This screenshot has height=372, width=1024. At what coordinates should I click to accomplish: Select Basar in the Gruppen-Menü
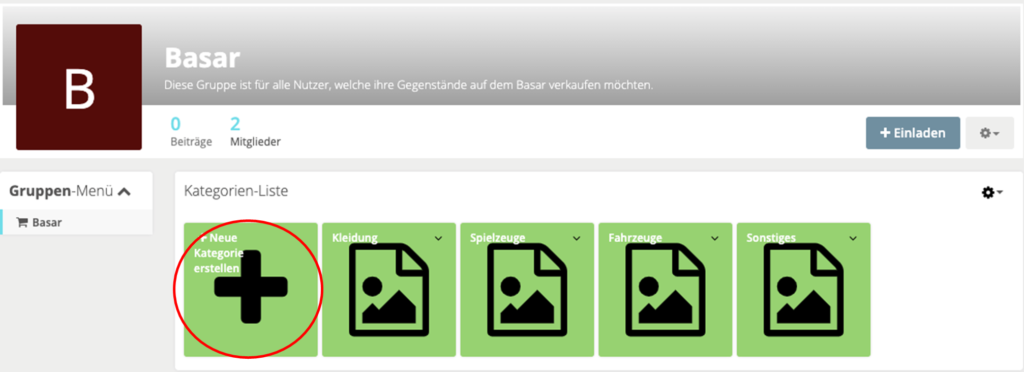[x=76, y=223]
